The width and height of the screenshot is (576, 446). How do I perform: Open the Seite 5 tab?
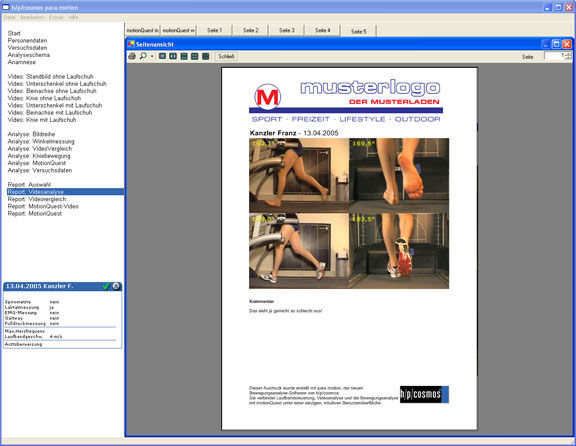point(359,31)
